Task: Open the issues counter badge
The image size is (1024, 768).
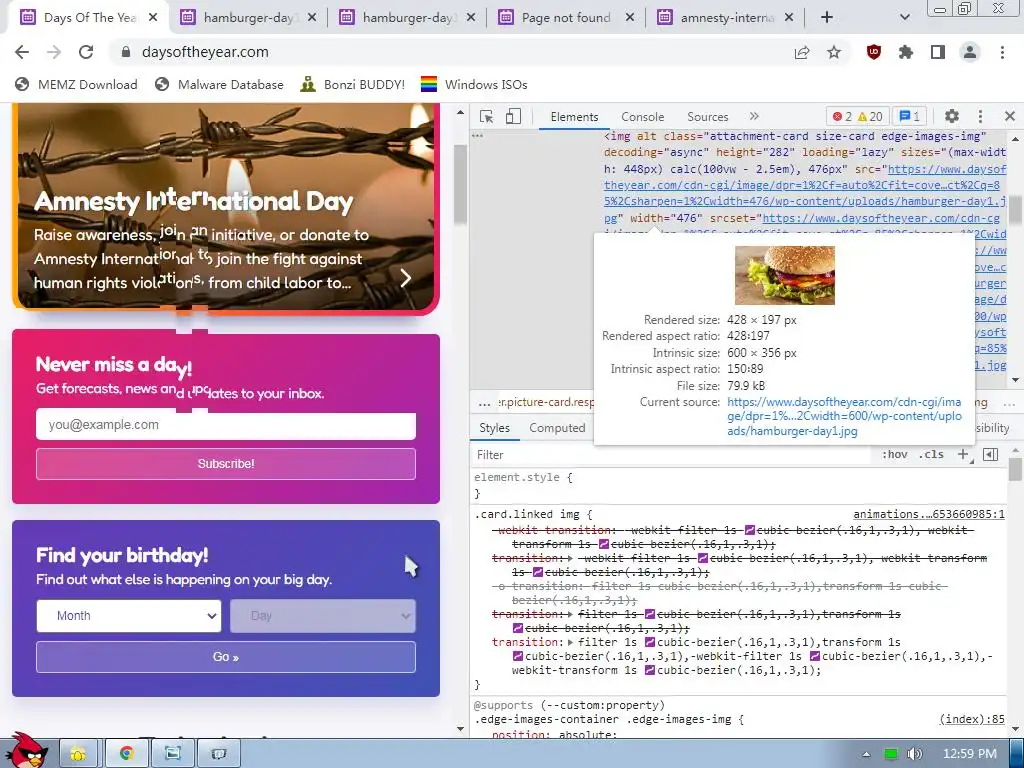Action: click(909, 116)
